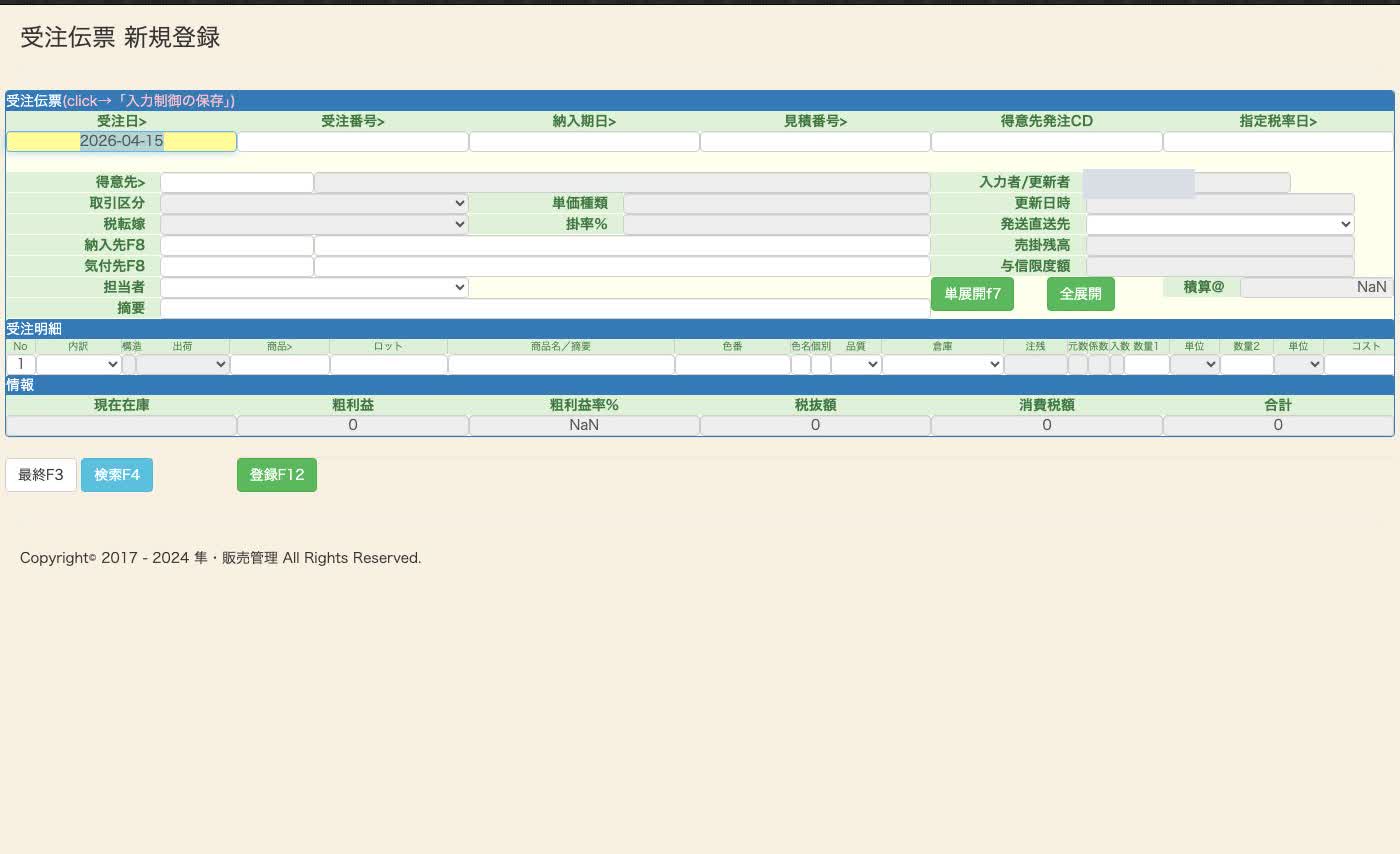The width and height of the screenshot is (1400, 854).
Task: Click the 最終F3 button
Action: click(41, 475)
